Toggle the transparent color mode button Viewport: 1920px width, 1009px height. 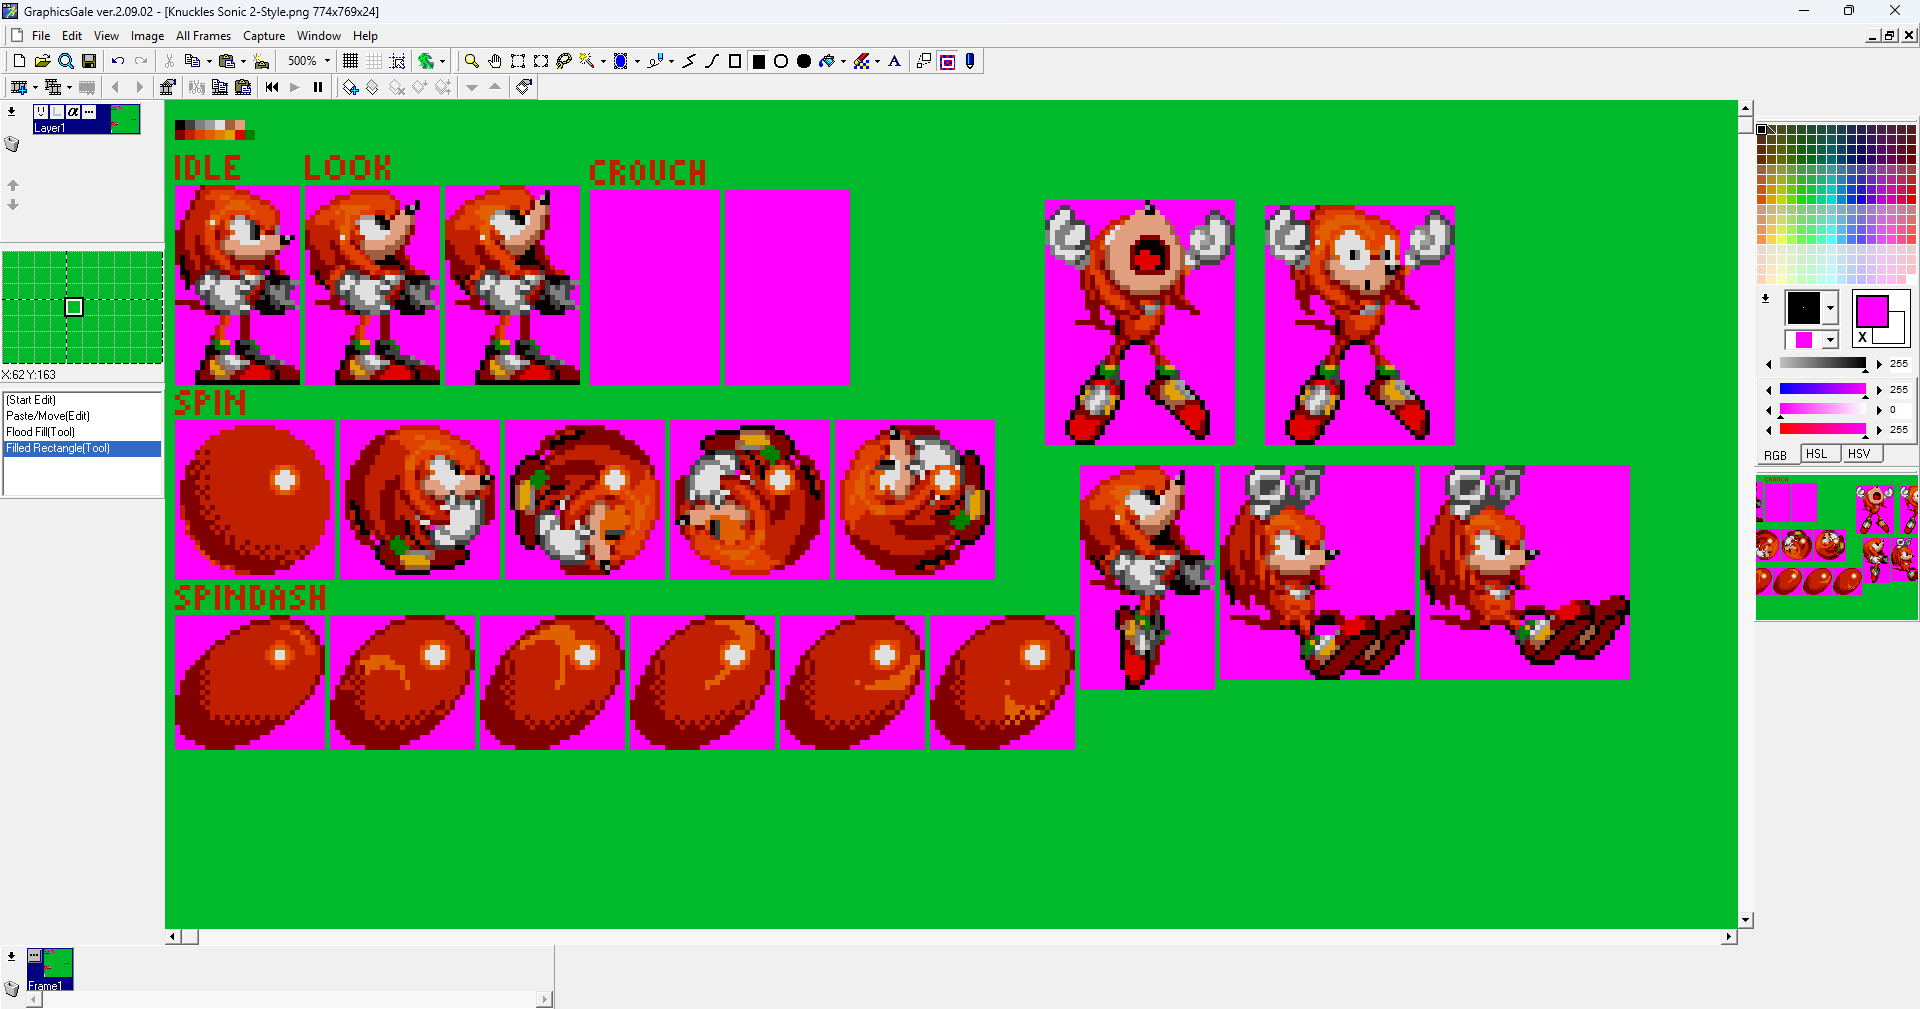coord(947,61)
